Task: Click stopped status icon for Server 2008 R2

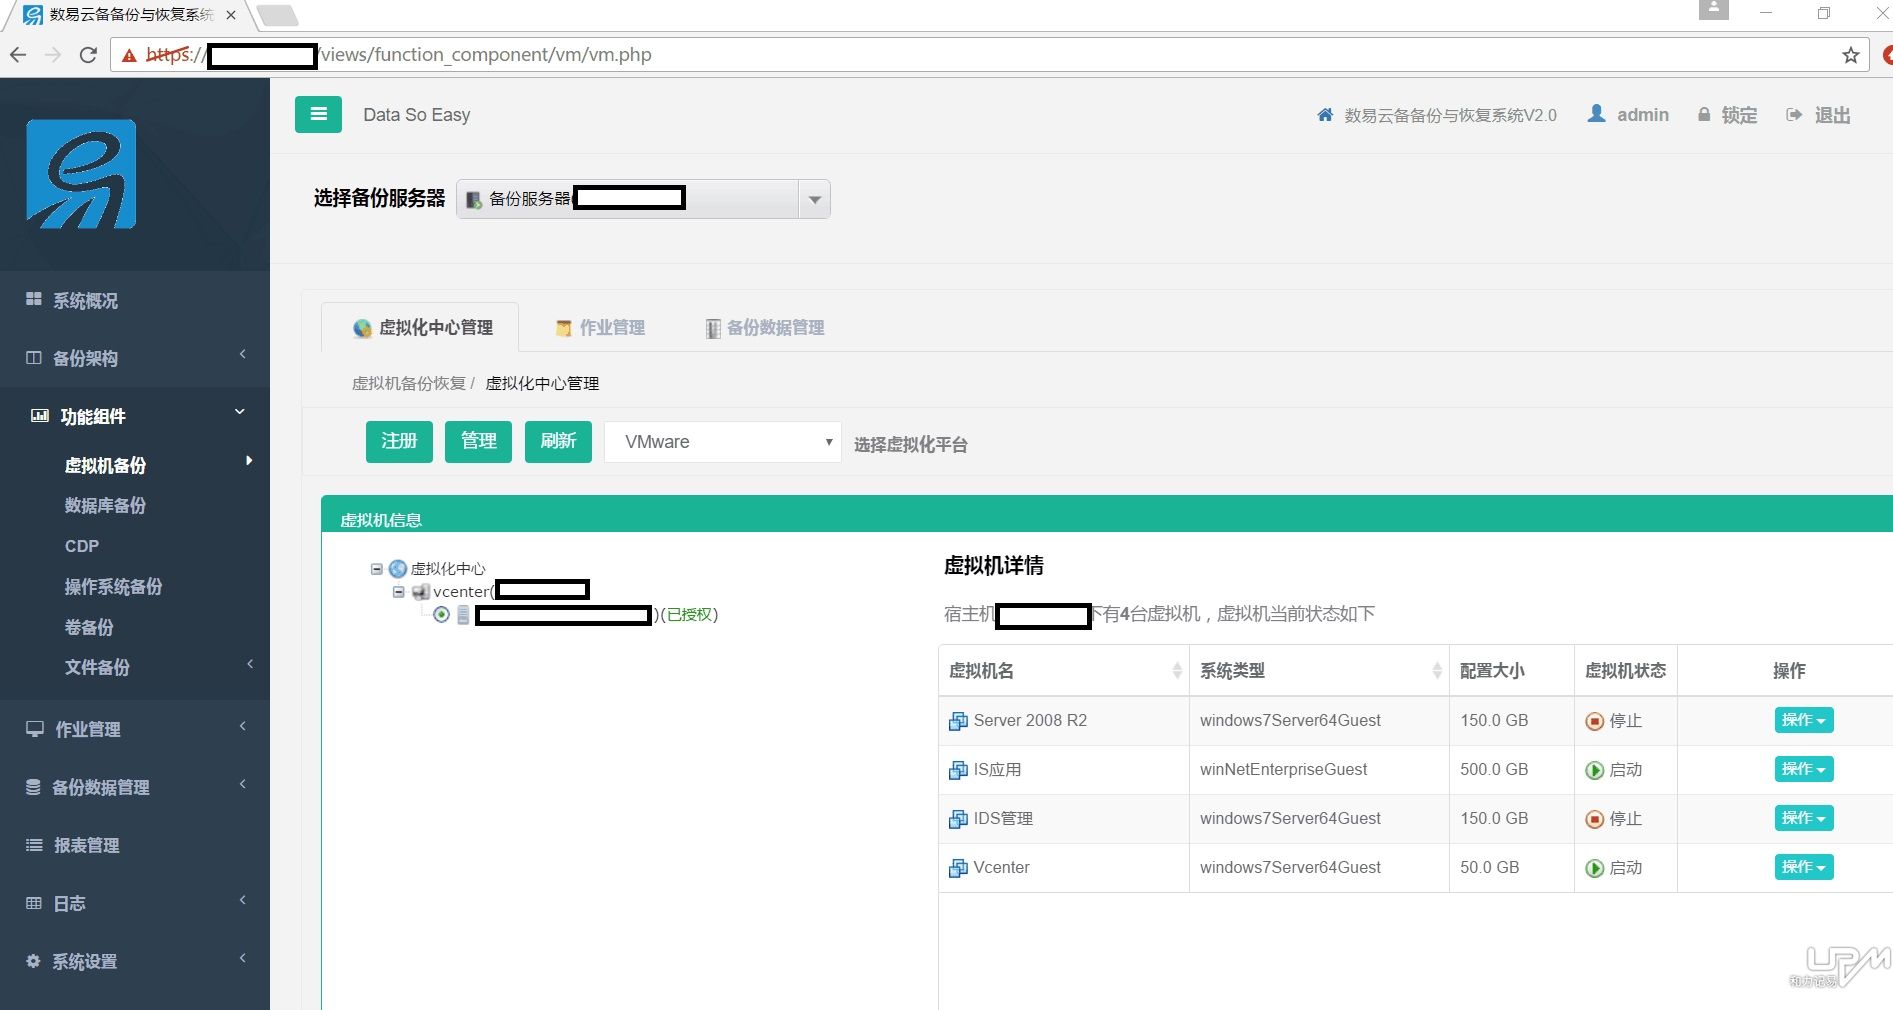Action: tap(1595, 721)
